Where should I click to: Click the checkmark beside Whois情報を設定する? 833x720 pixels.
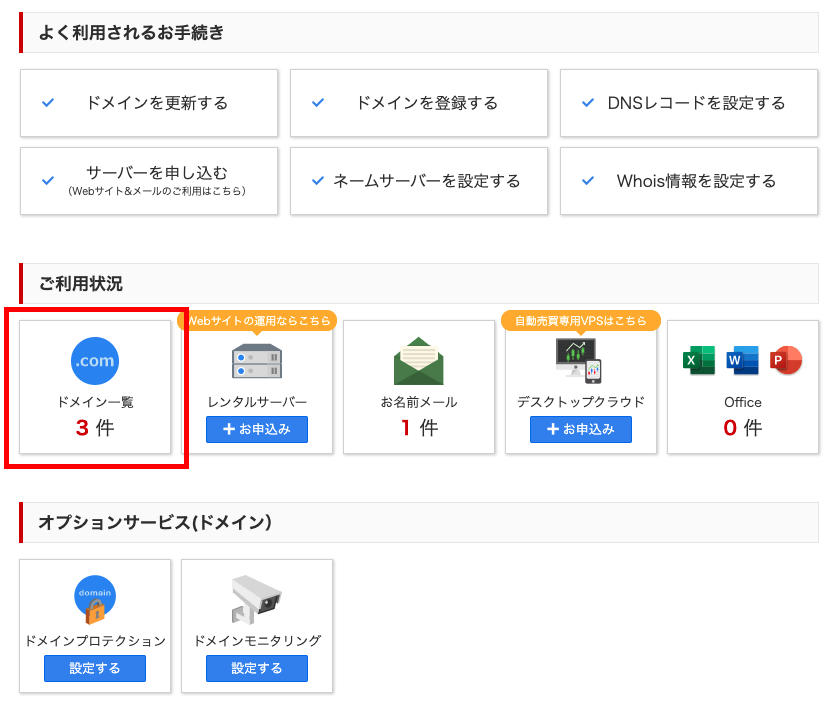click(588, 181)
